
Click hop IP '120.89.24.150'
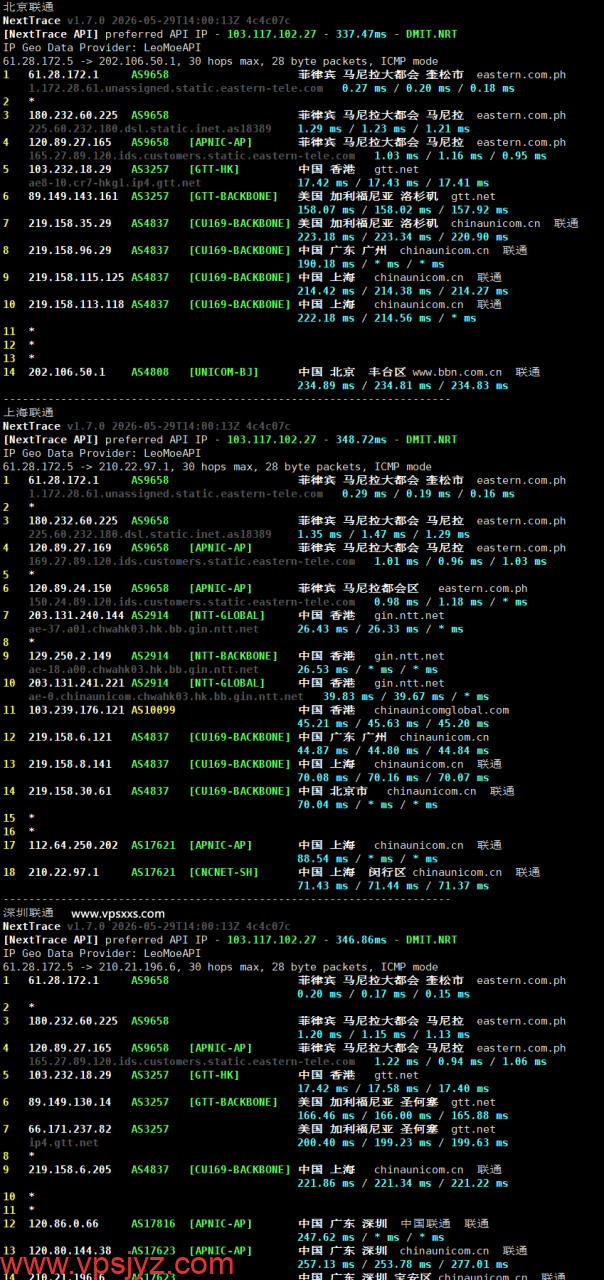point(70,588)
